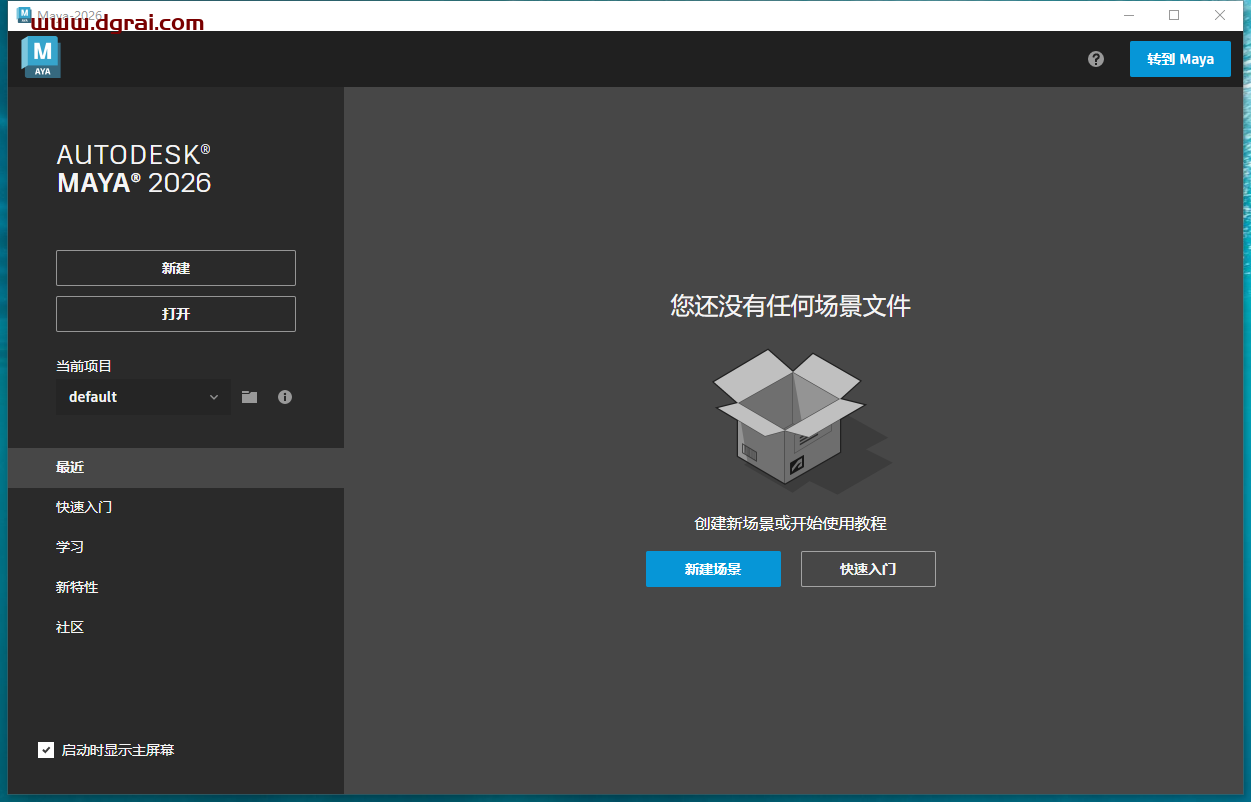Maximize the Maya 2026 window

[1174, 15]
